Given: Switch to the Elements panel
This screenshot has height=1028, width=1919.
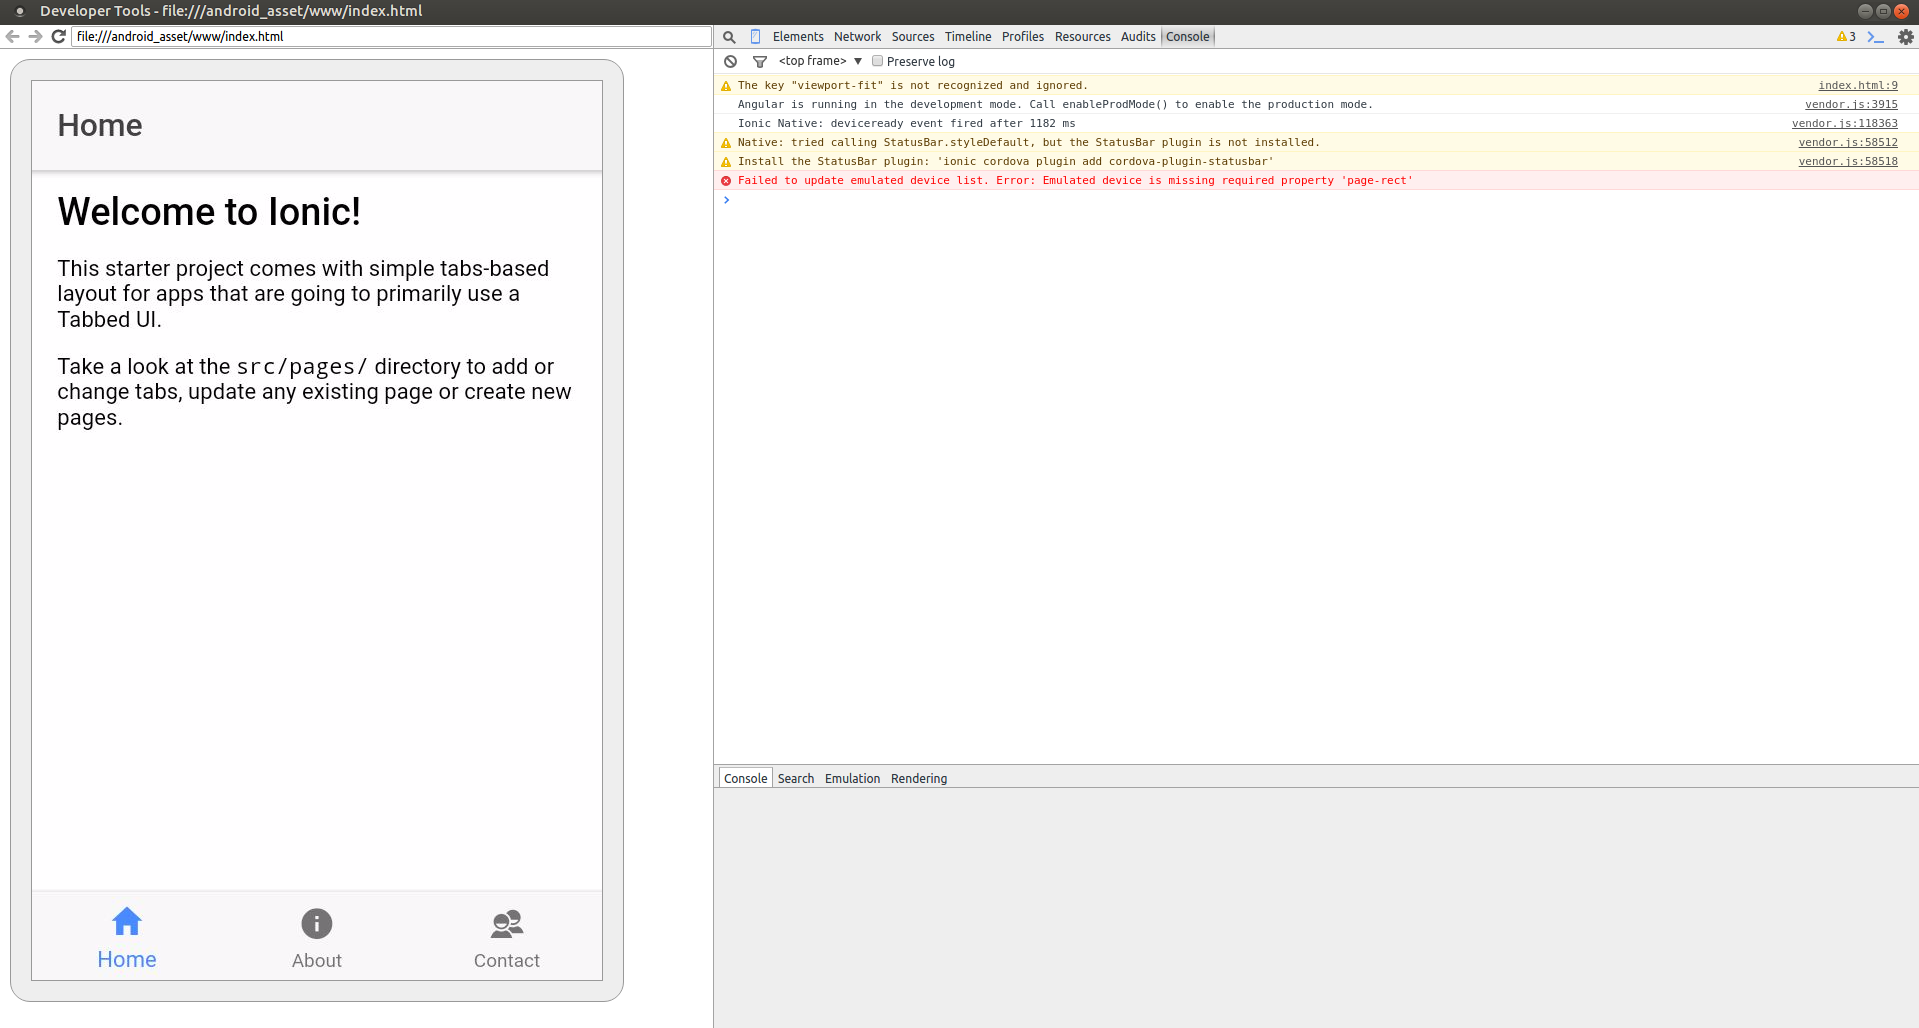Looking at the screenshot, I should [x=798, y=37].
